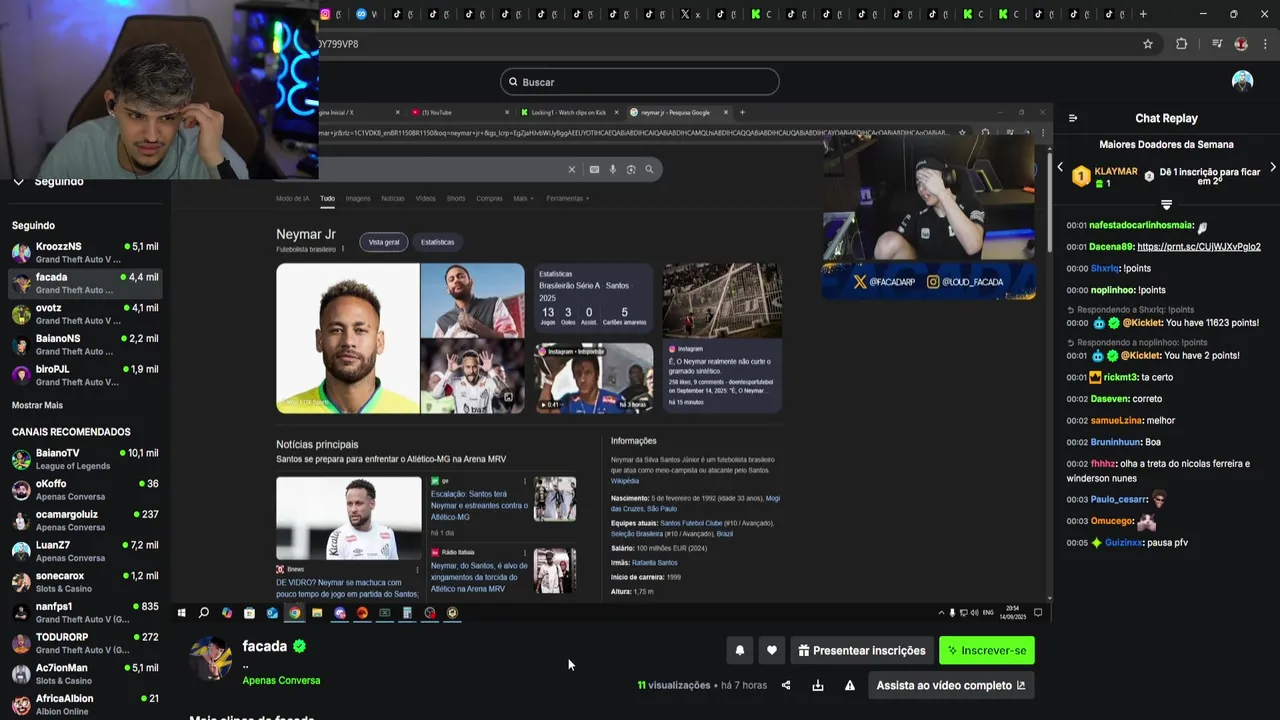Open the facada channel avatar below the video
Viewport: 1280px width, 720px height.
[211, 658]
